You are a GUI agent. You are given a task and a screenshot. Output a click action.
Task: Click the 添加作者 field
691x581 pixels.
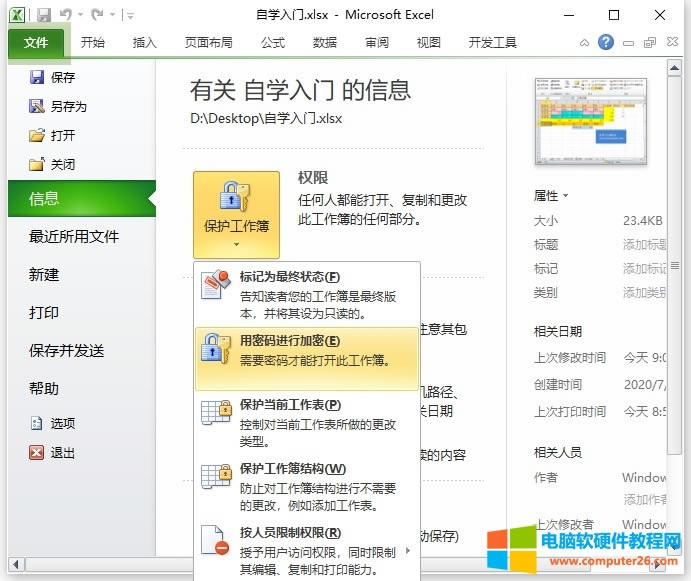[x=644, y=499]
